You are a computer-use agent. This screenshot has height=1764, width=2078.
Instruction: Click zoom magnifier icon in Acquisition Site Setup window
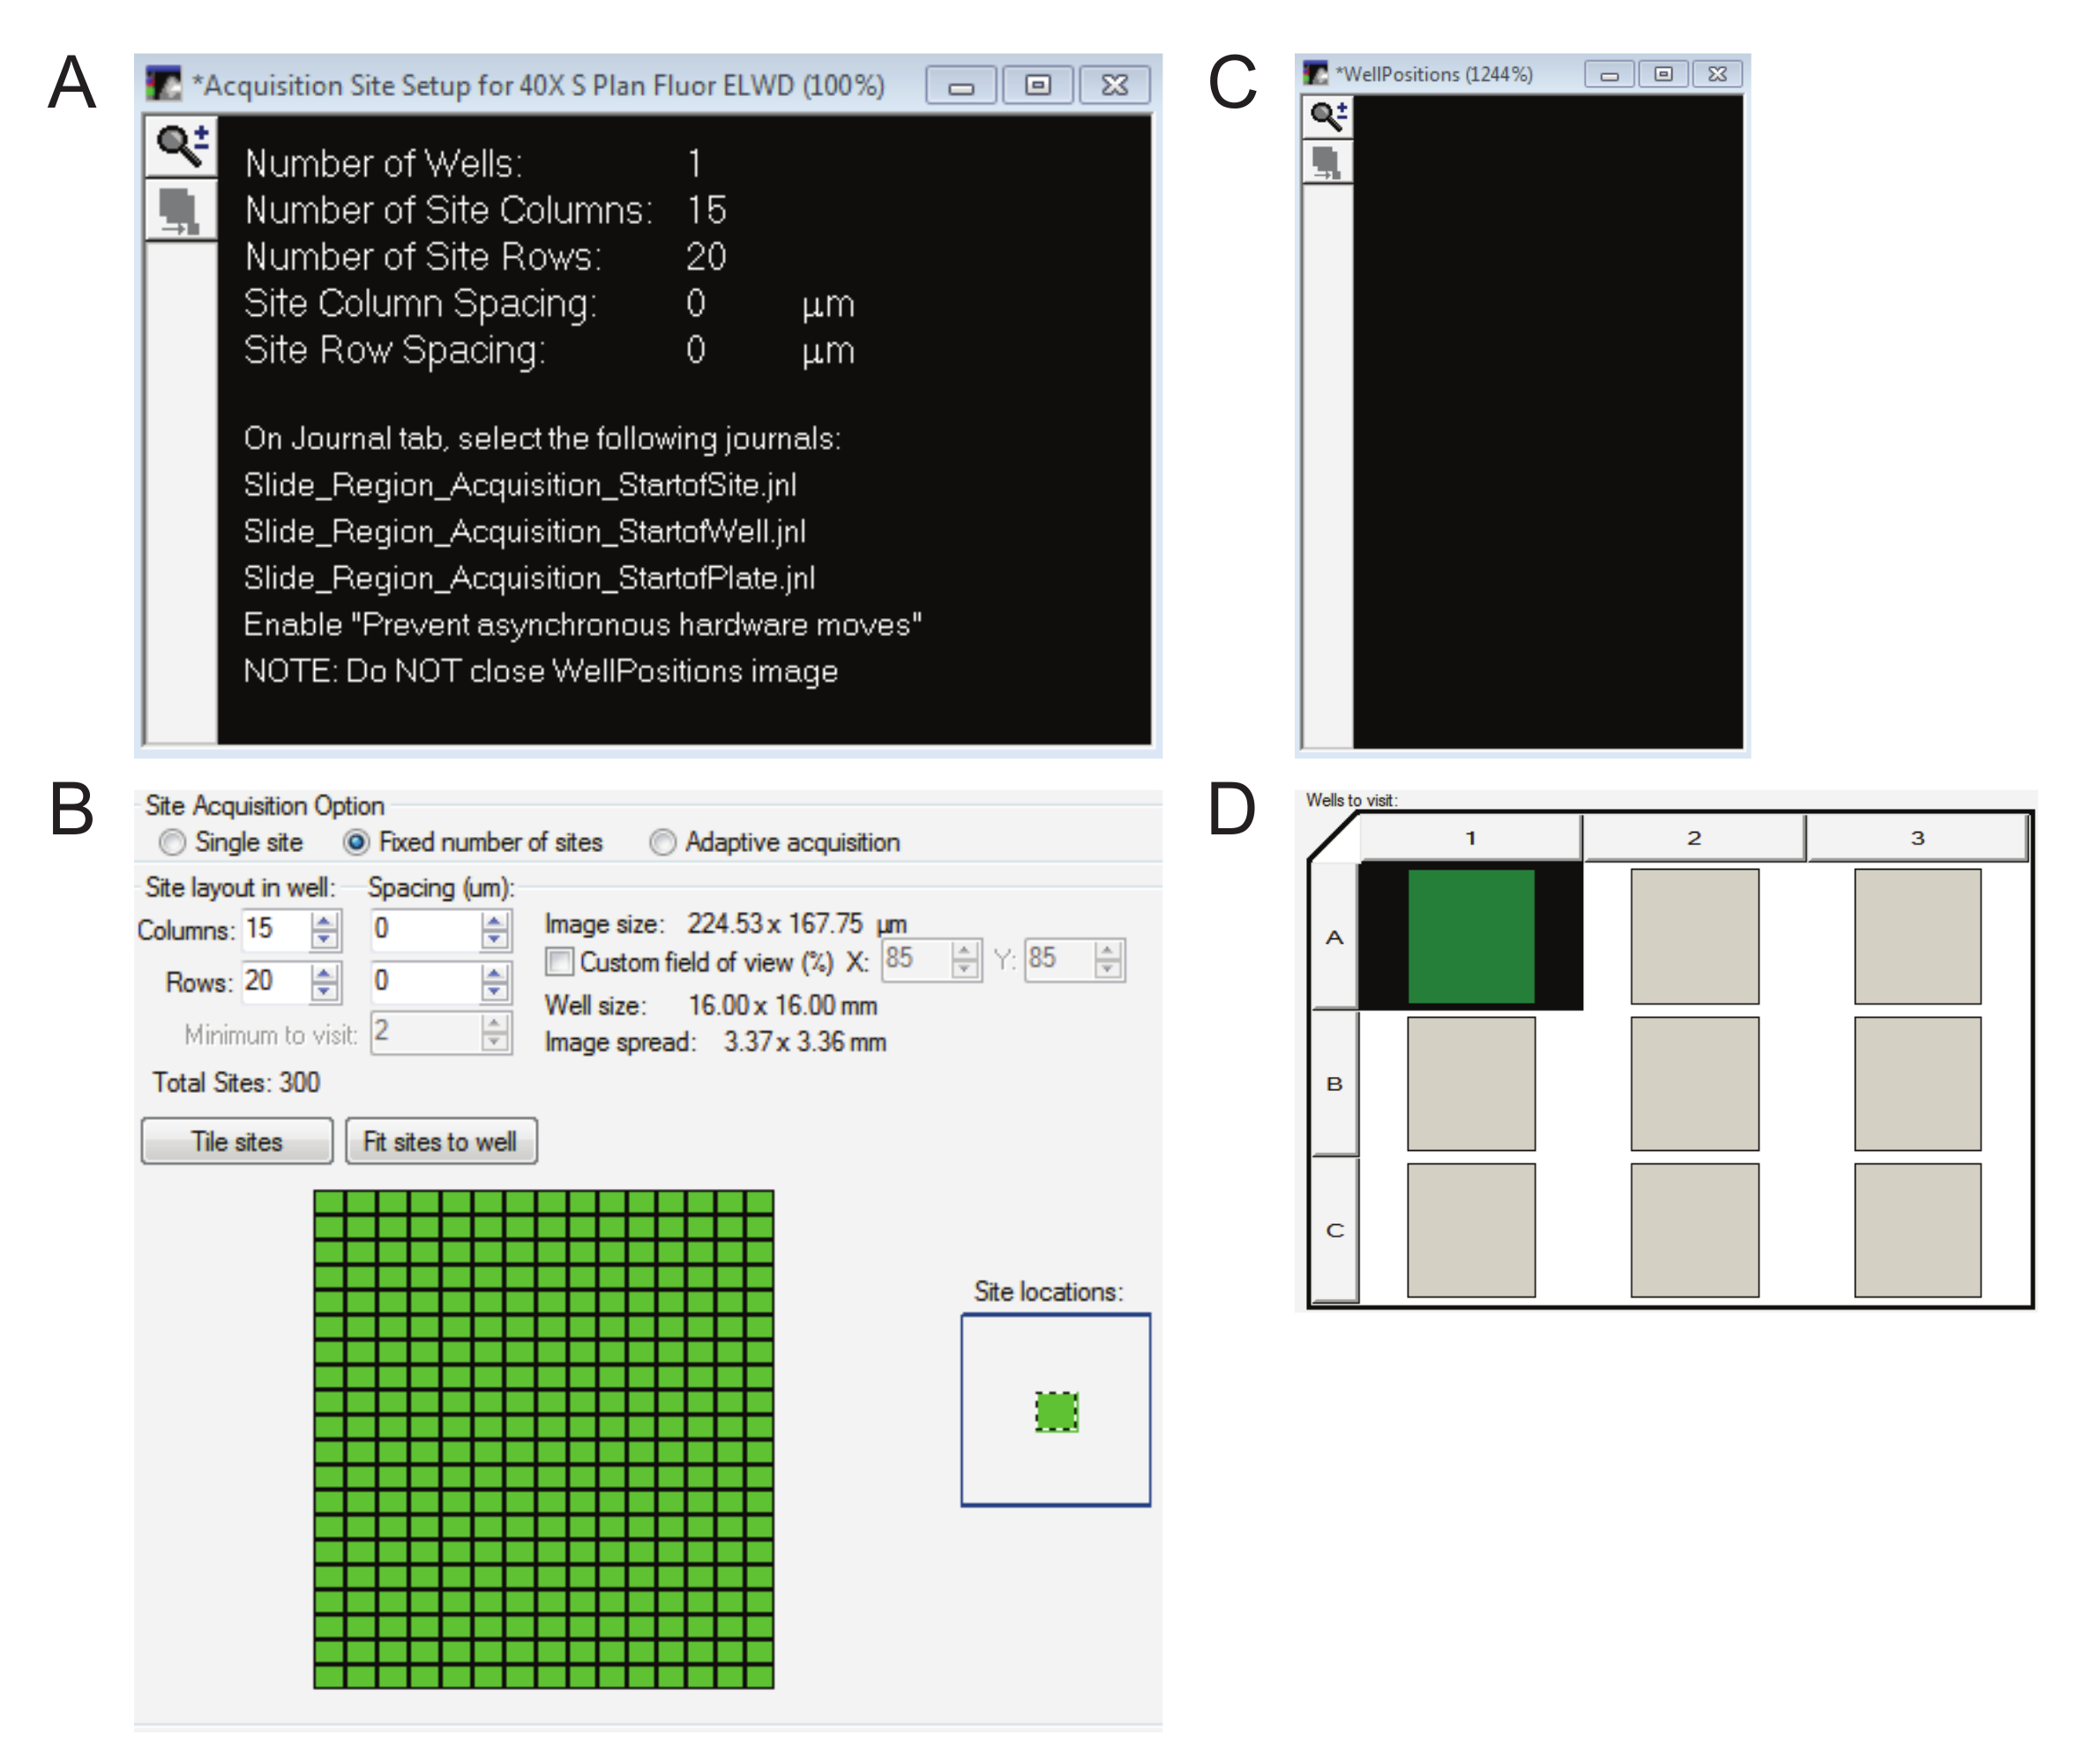point(181,146)
